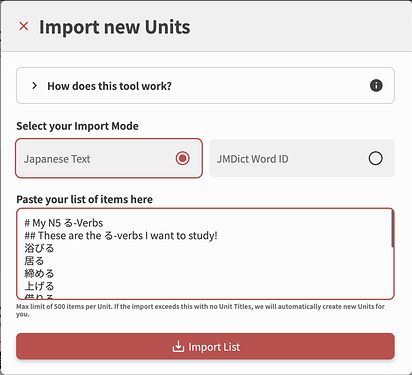The height and width of the screenshot is (375, 412).
Task: Click the scrollbar in the items textarea
Action: (x=392, y=229)
